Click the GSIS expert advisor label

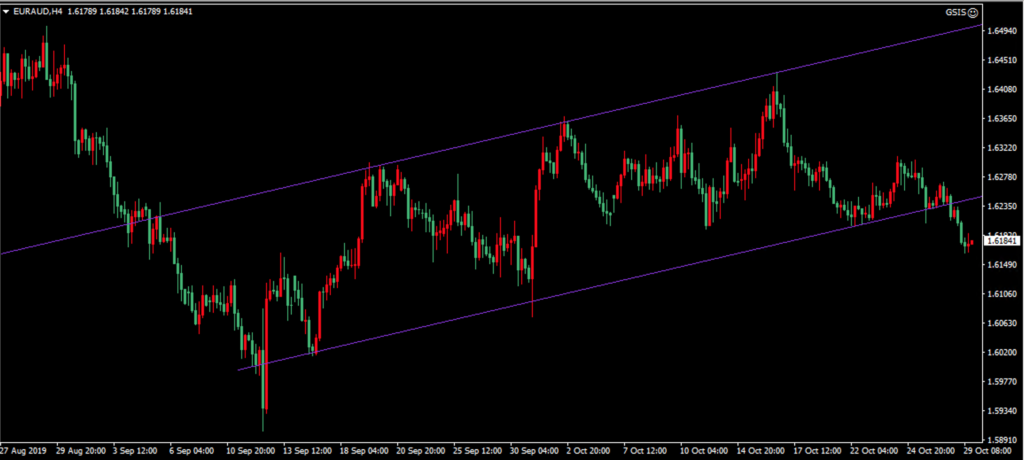(x=957, y=12)
